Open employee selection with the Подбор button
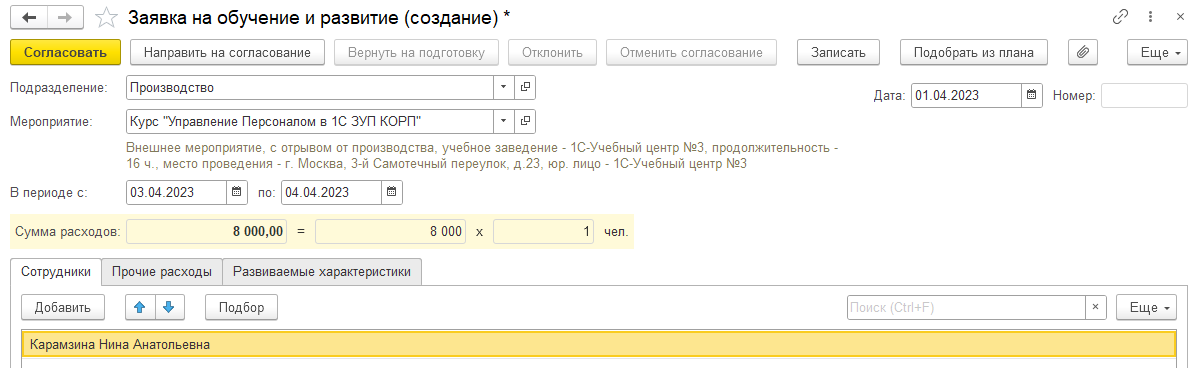 coord(241,307)
